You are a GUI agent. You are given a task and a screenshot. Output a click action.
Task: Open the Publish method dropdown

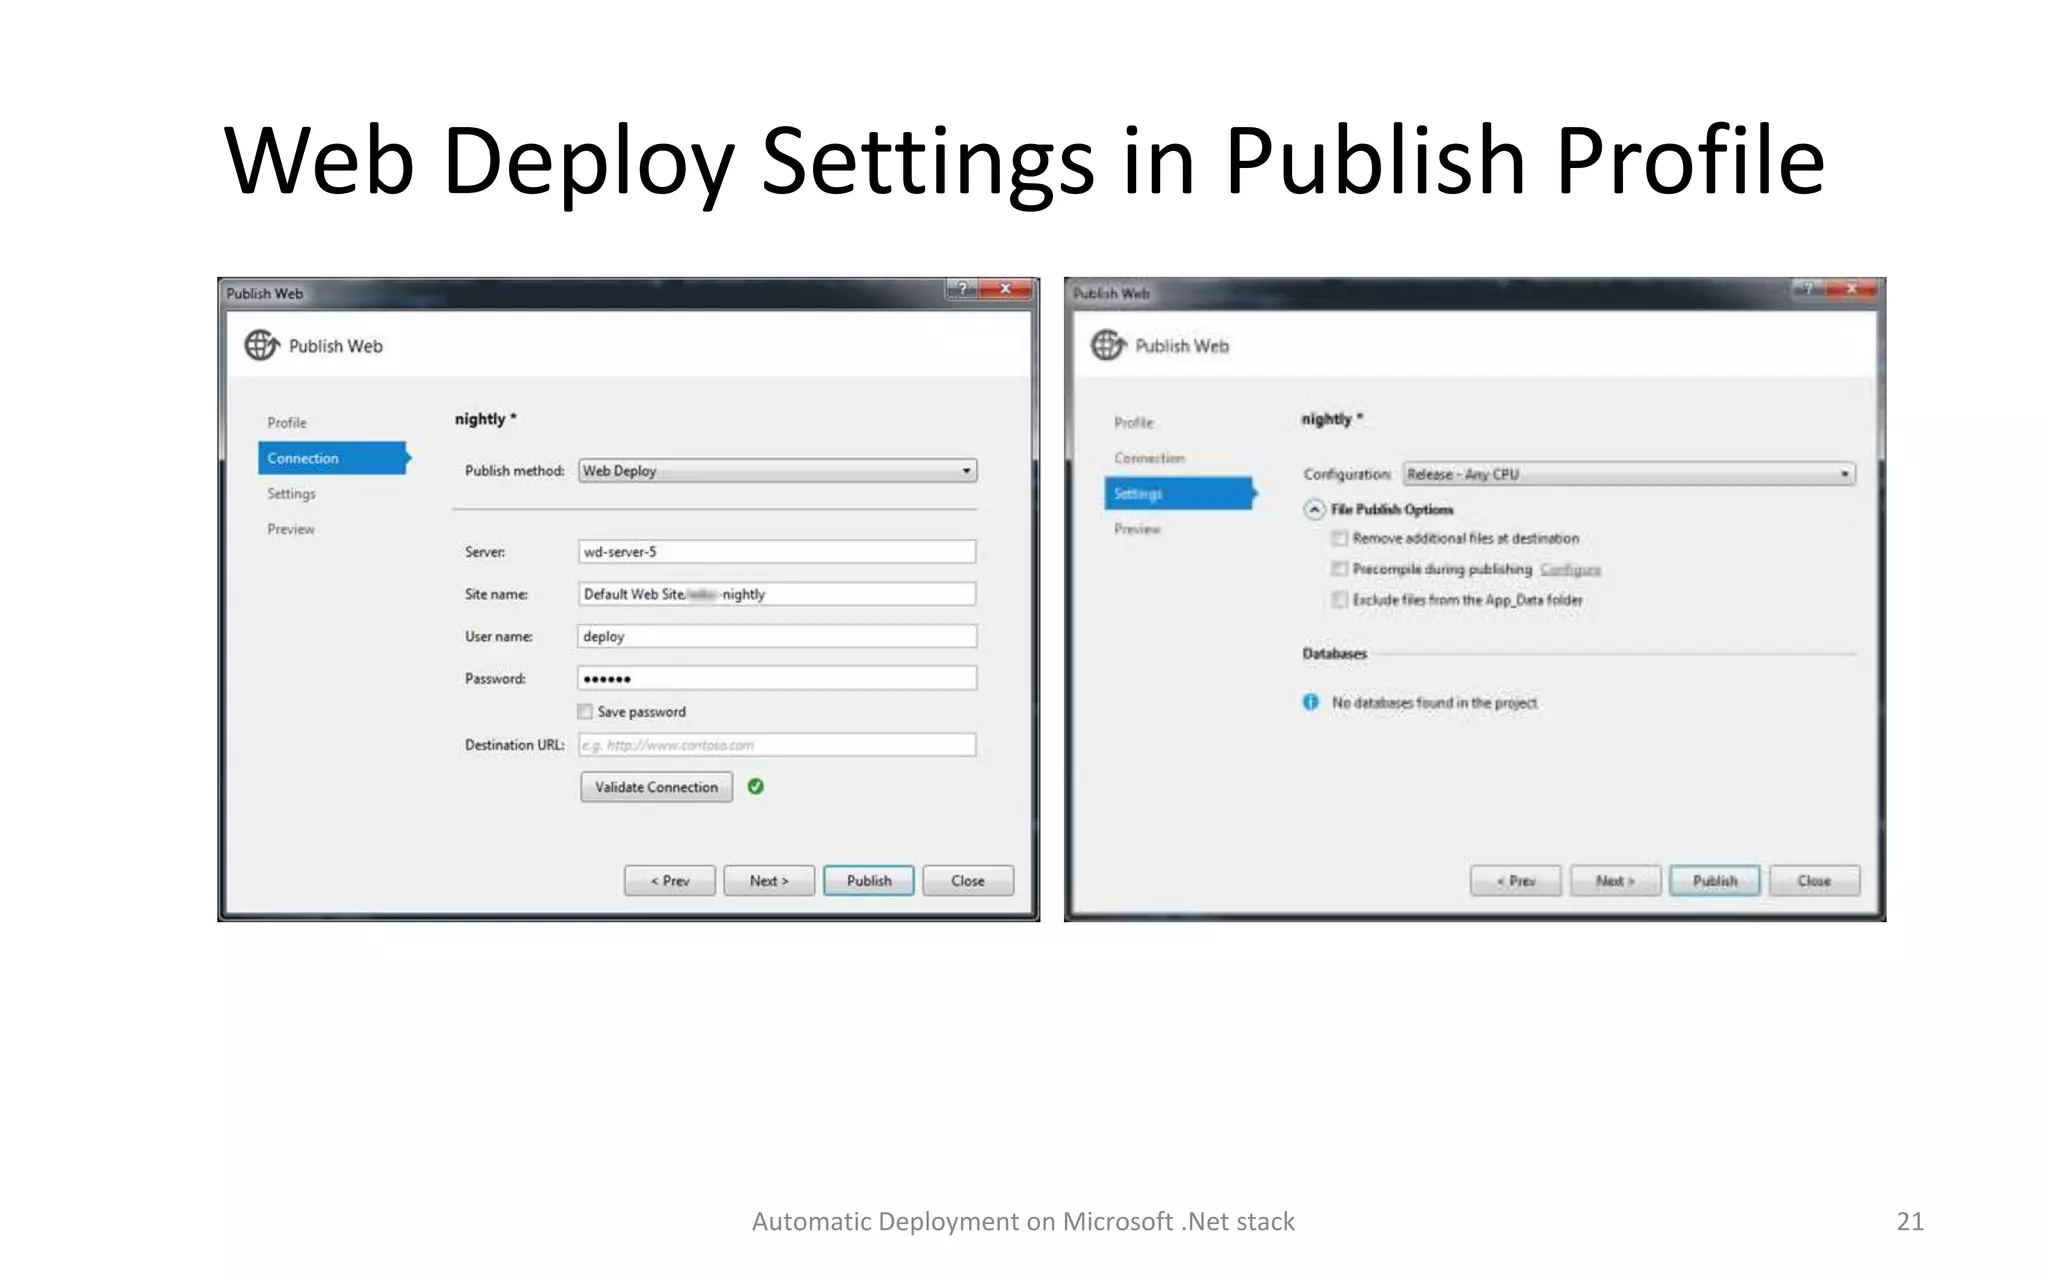tap(778, 471)
